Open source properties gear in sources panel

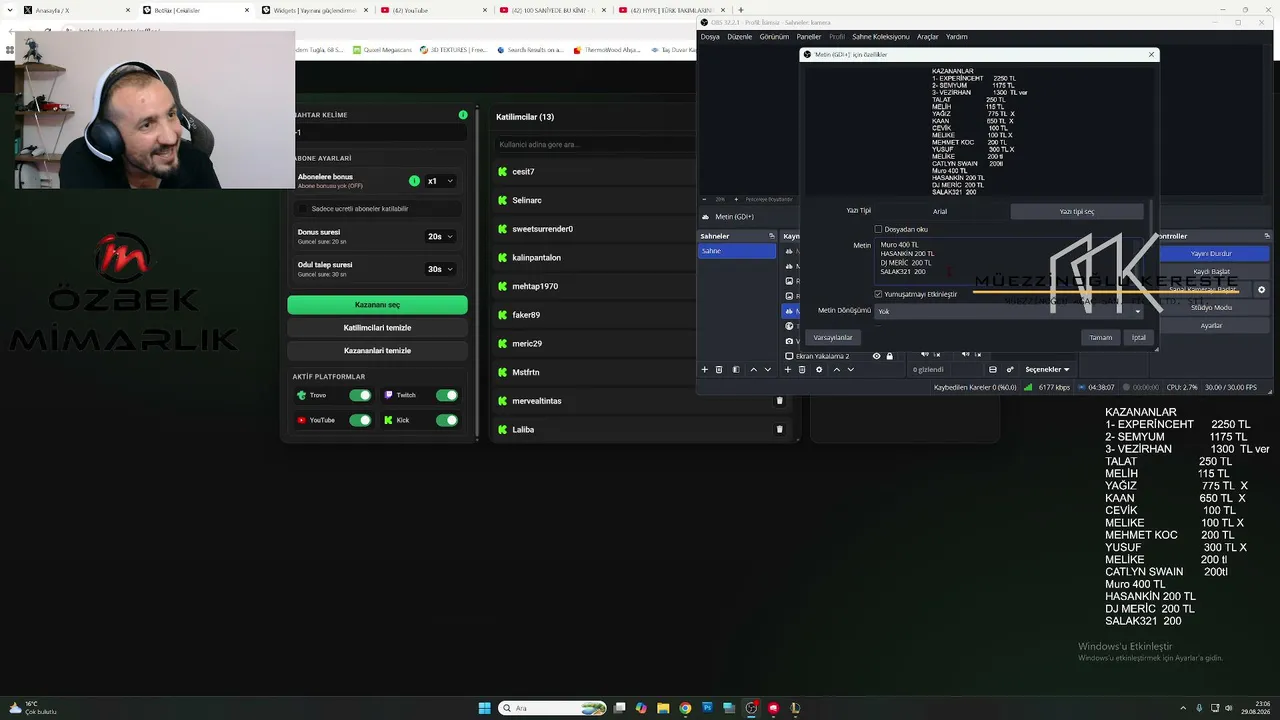(819, 370)
